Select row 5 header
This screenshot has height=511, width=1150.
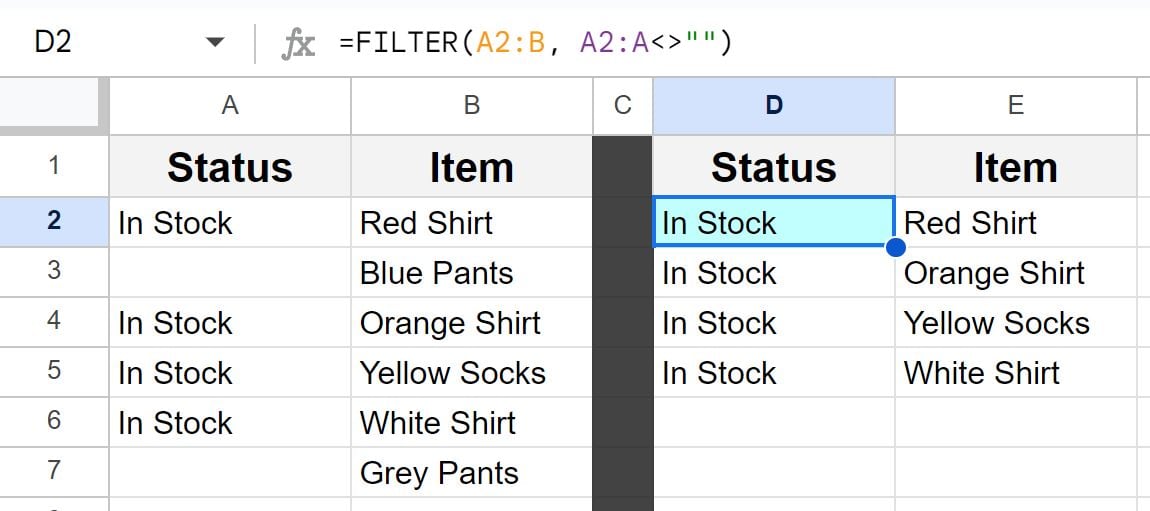coord(54,372)
